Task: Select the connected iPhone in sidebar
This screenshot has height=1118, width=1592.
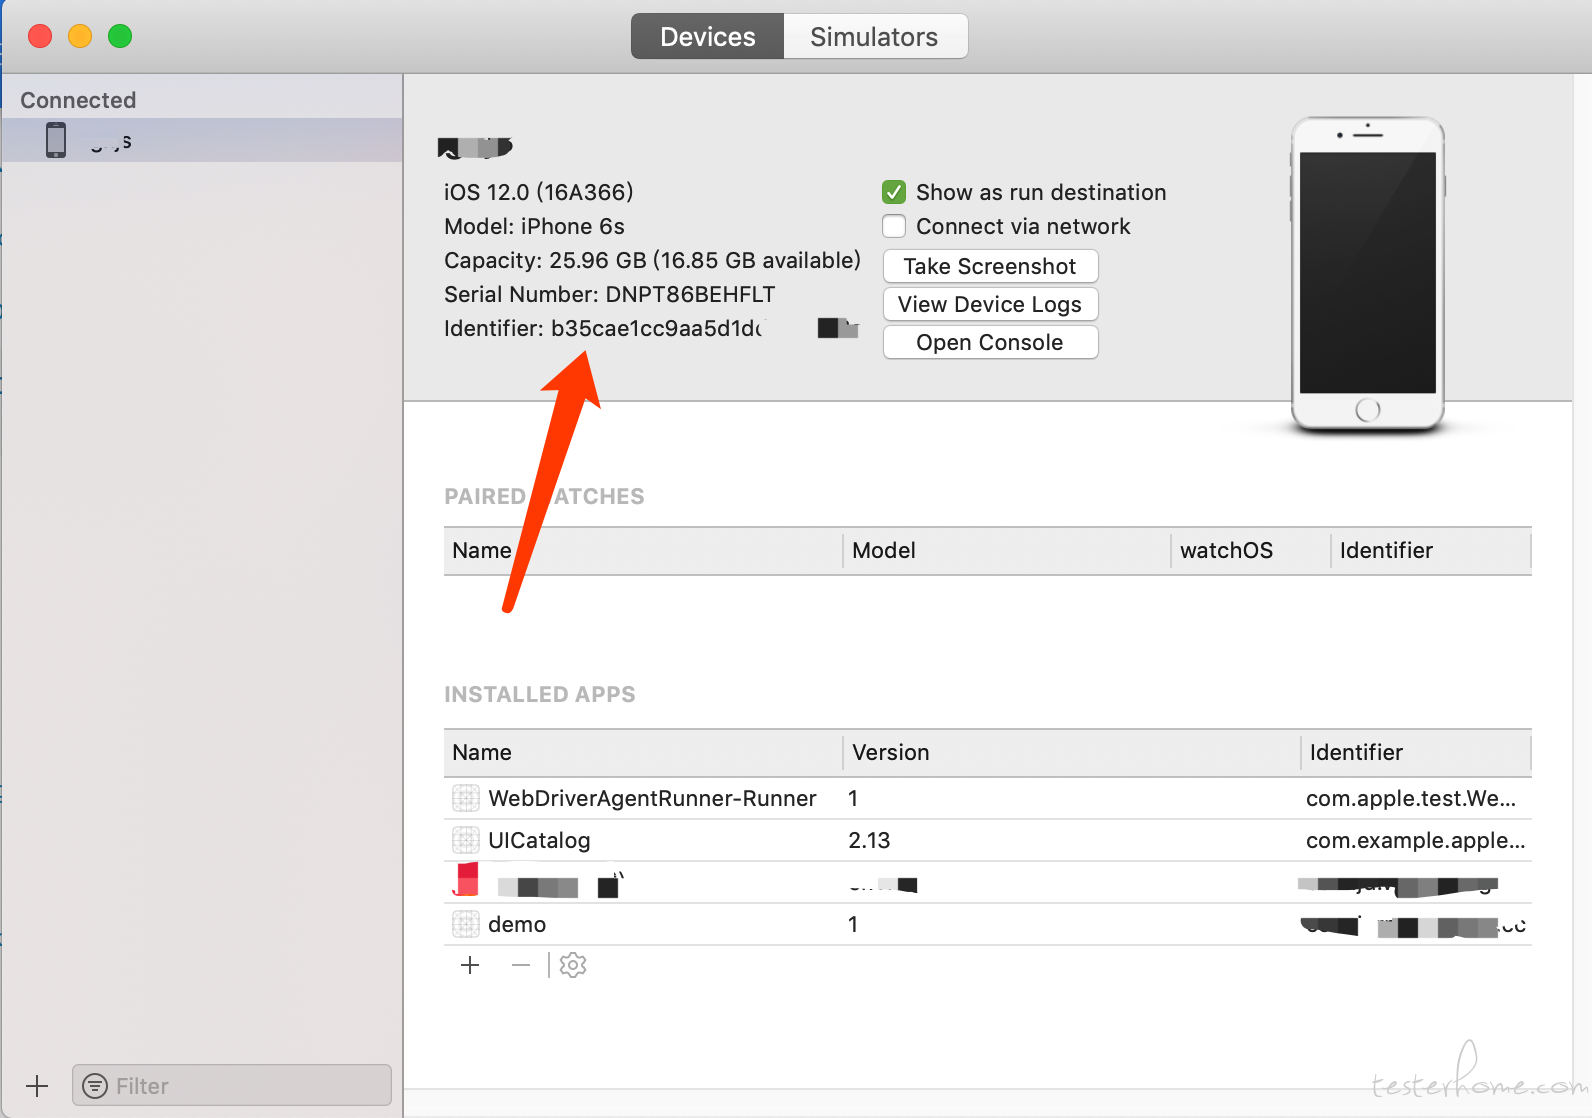Action: click(202, 140)
